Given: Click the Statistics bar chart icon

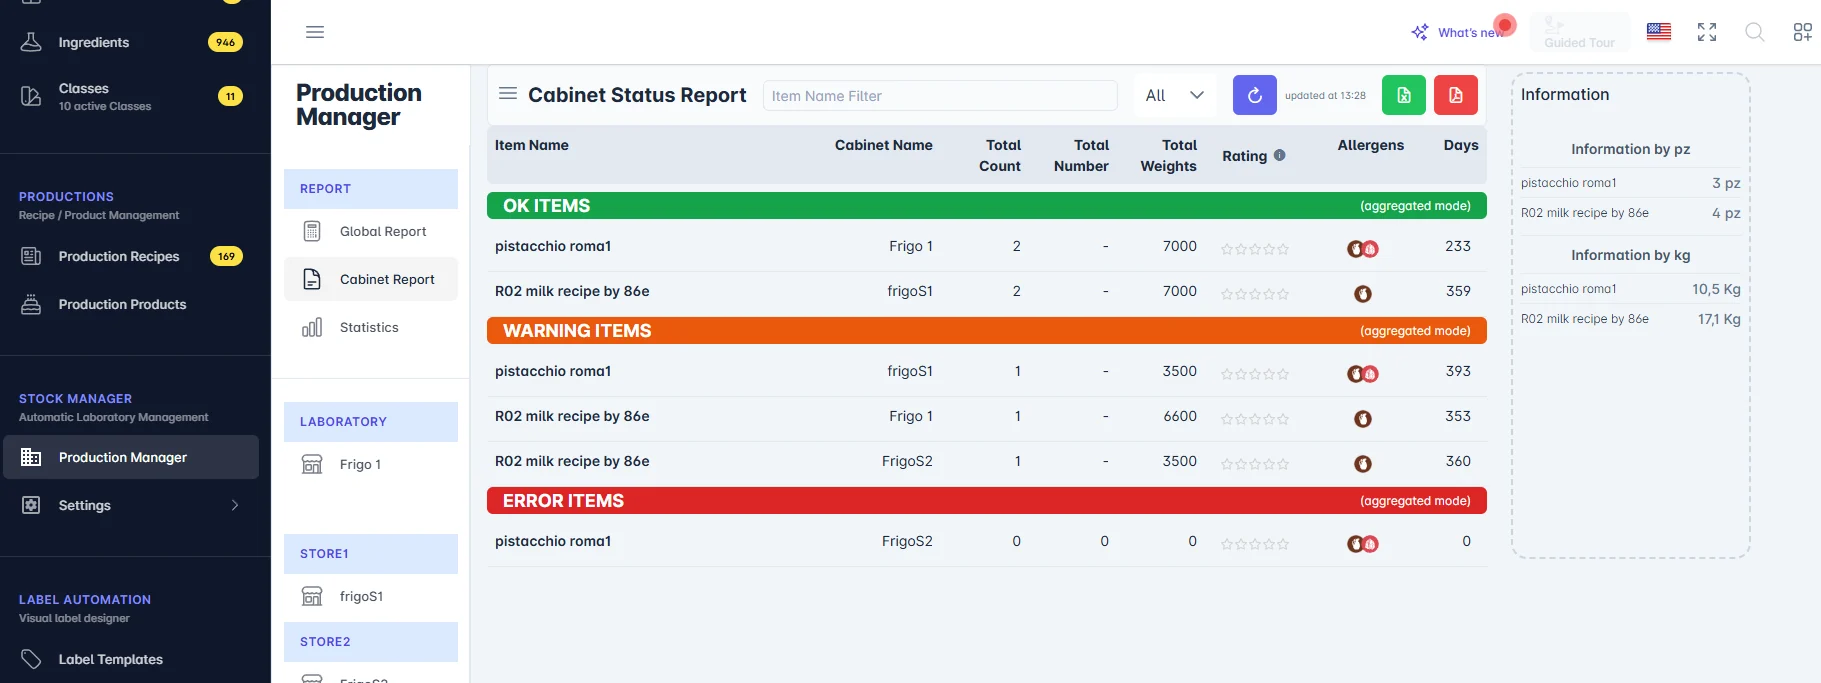Looking at the screenshot, I should (x=312, y=327).
